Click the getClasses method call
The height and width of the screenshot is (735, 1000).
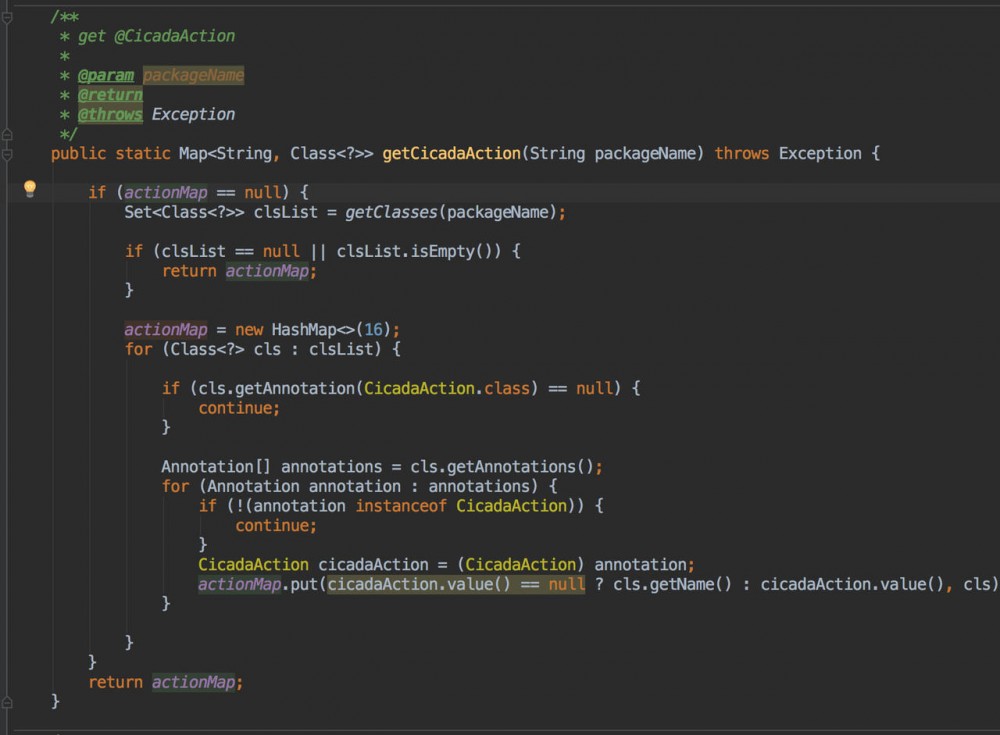coord(392,212)
